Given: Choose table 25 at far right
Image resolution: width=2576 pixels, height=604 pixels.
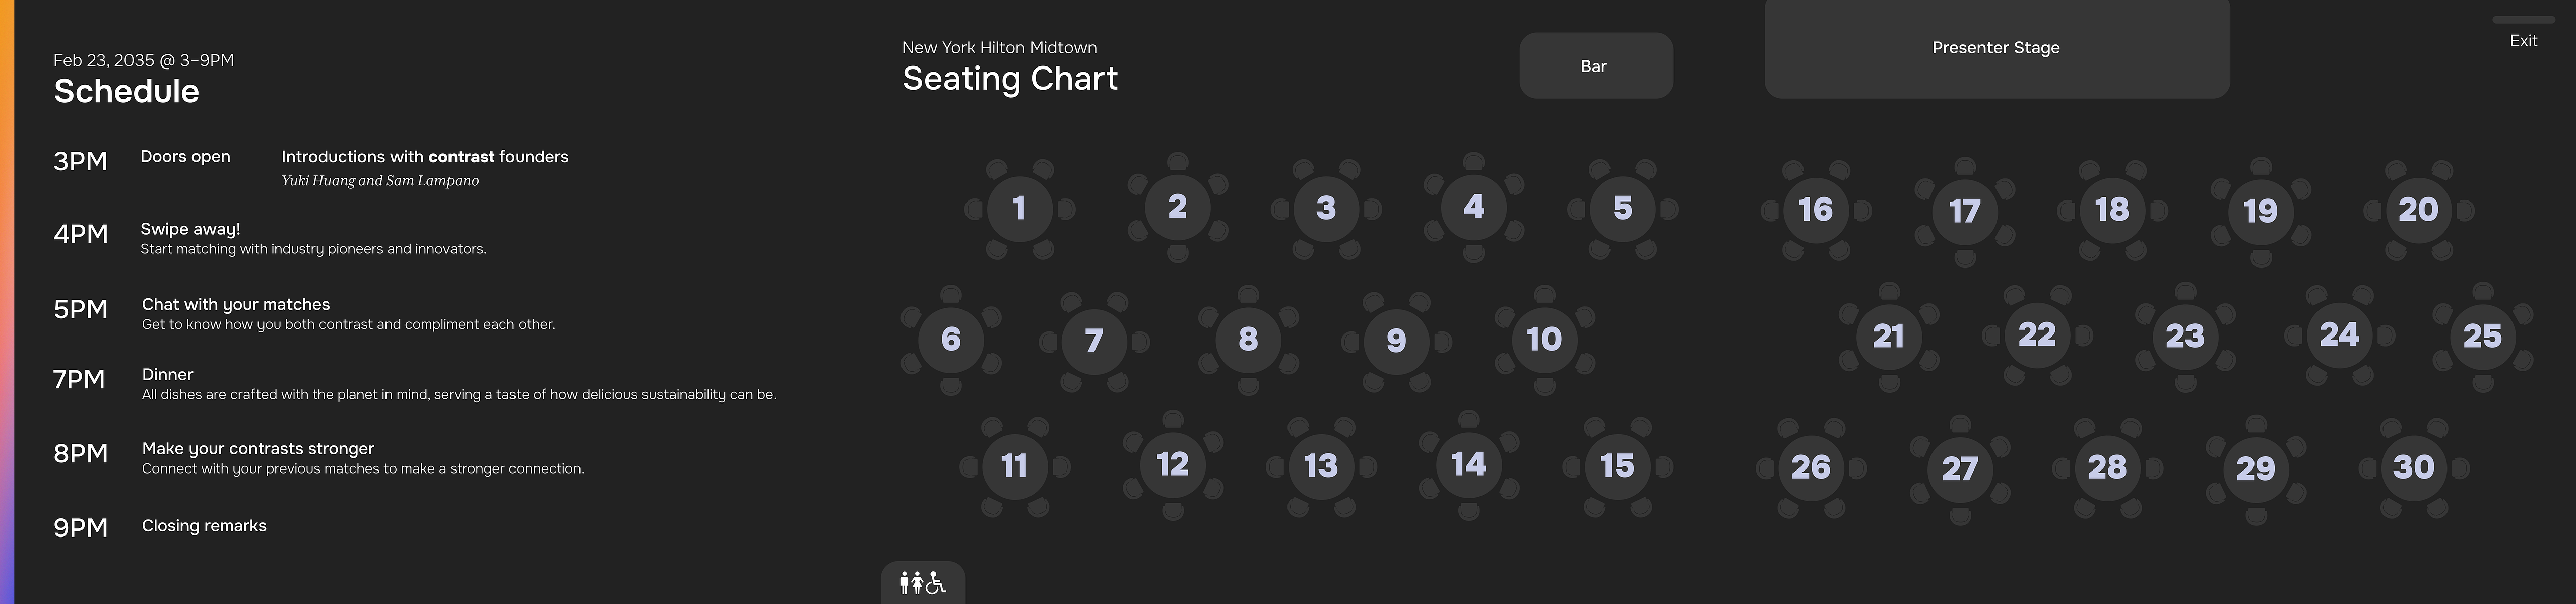Looking at the screenshot, I should [x=2482, y=337].
